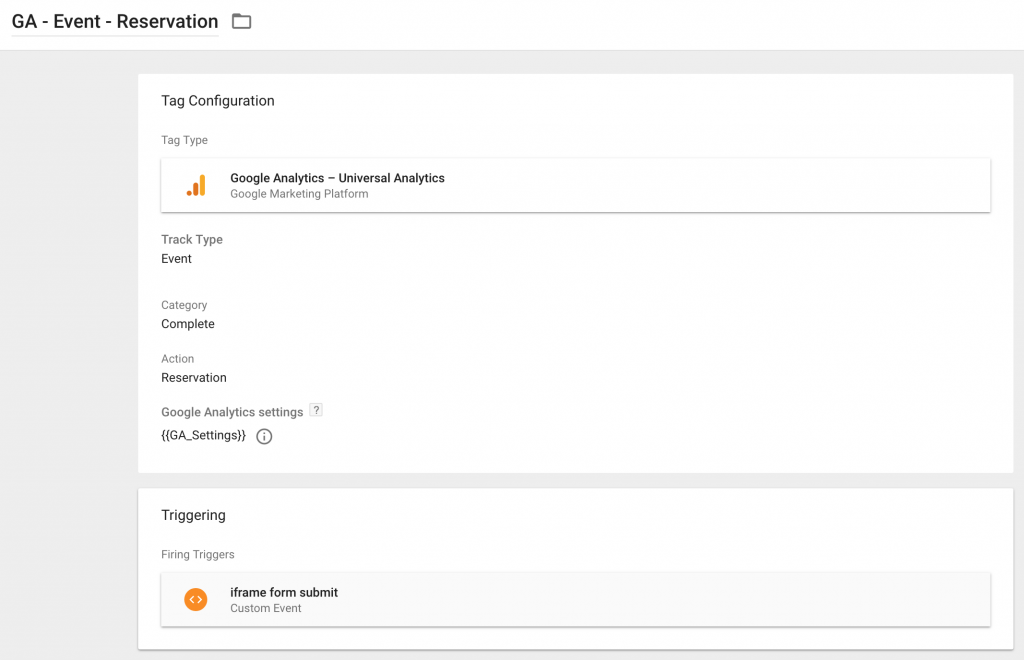Click the orange Custom Event trigger icon

196,599
